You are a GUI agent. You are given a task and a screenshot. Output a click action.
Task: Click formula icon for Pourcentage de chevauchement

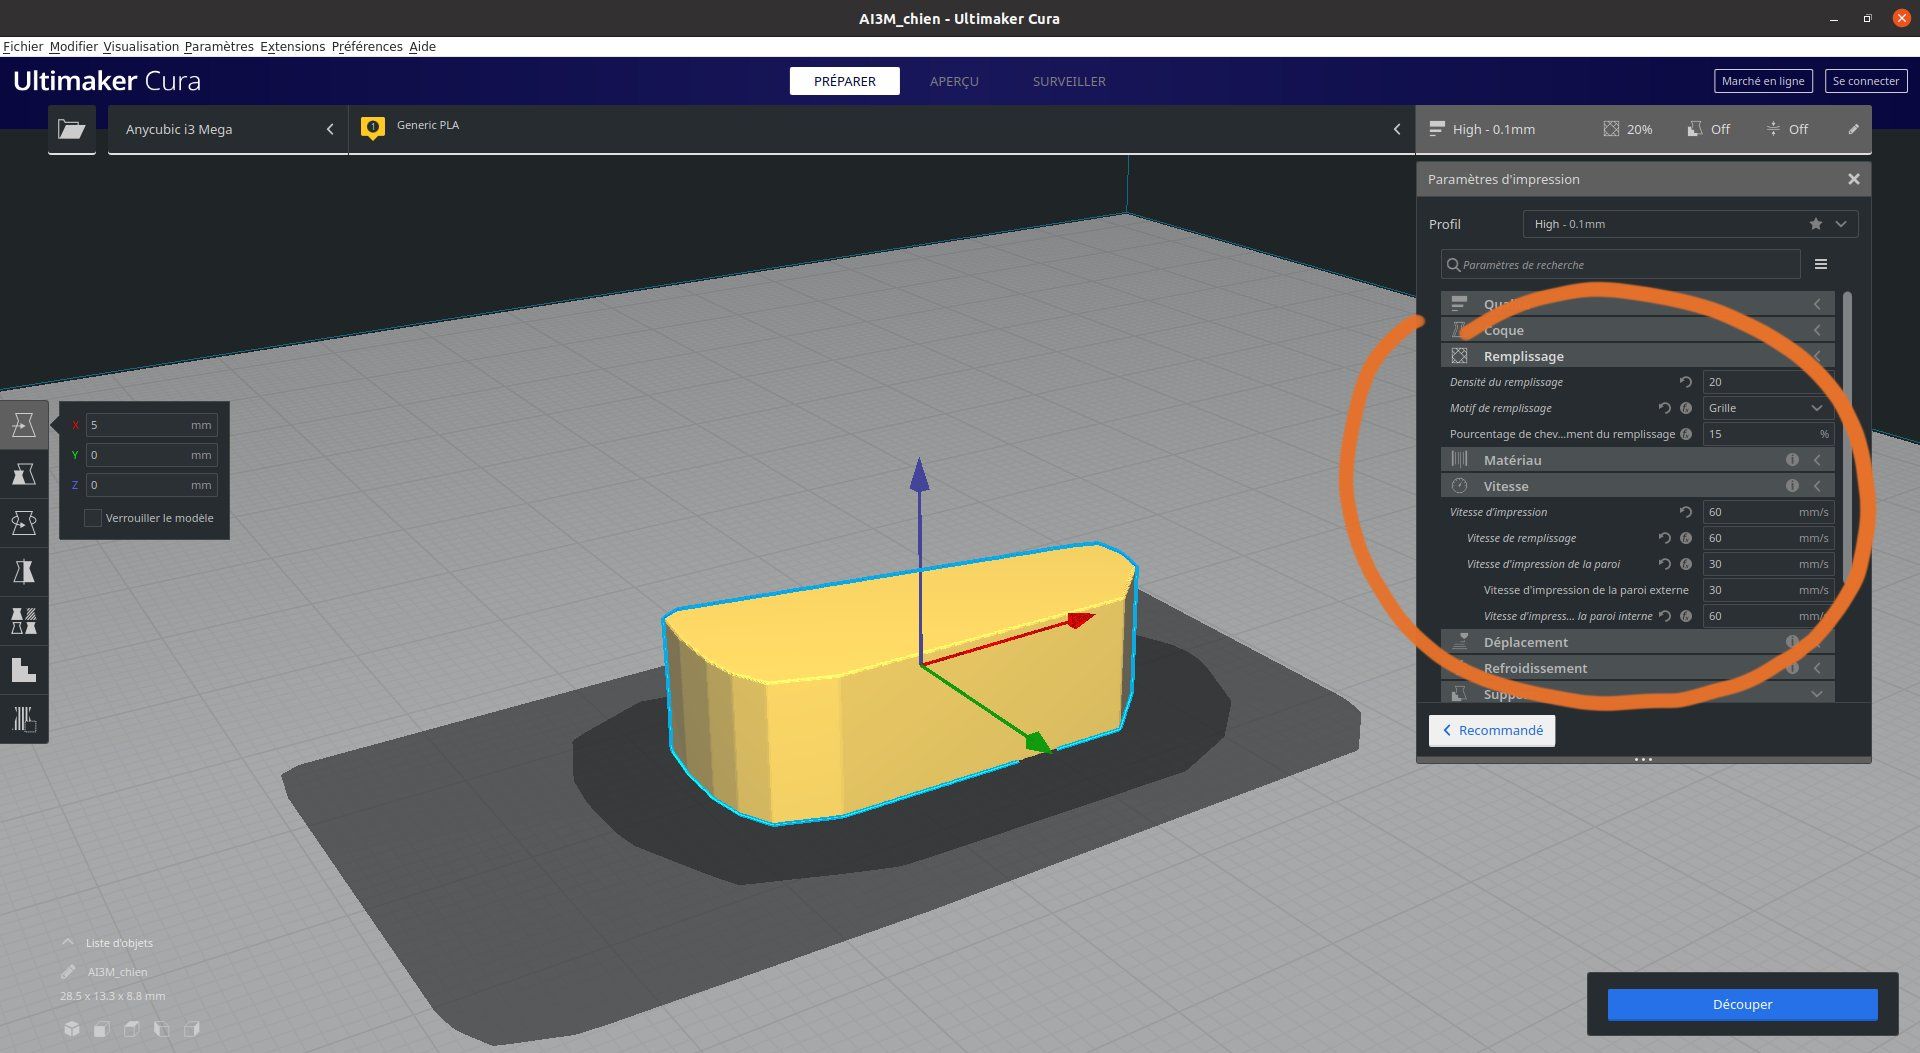coord(1686,434)
